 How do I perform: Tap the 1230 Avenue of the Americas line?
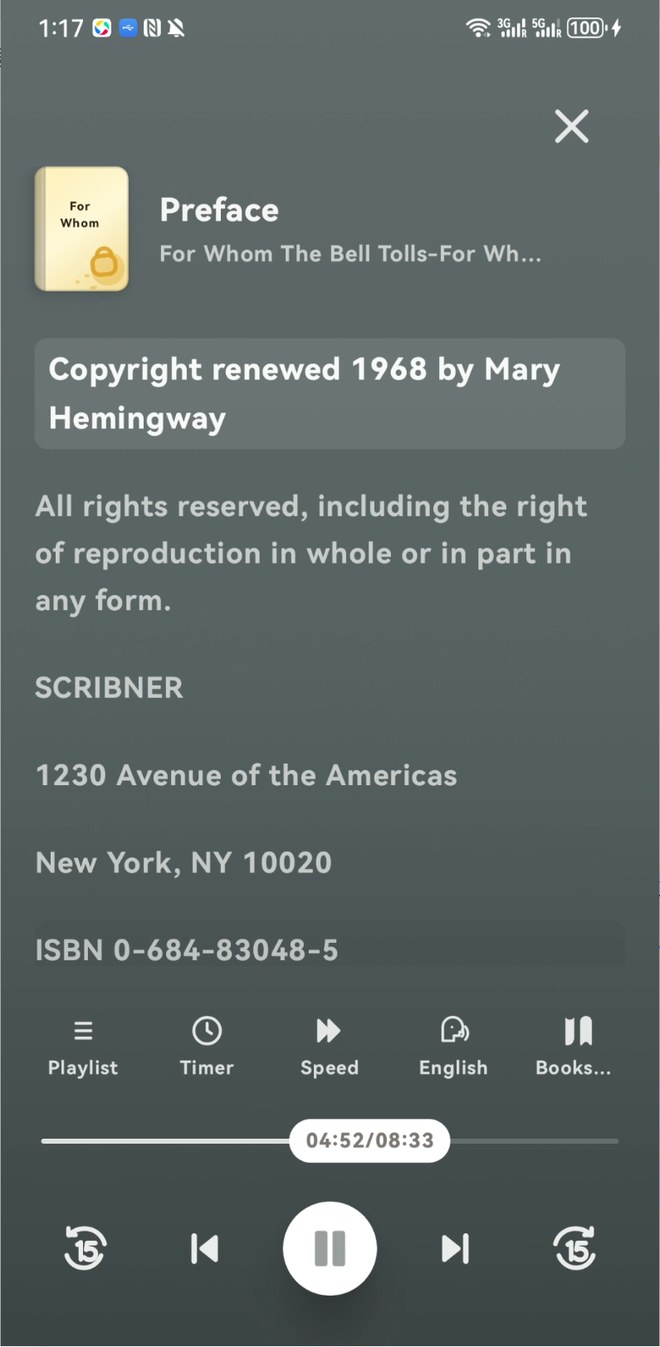tap(246, 775)
